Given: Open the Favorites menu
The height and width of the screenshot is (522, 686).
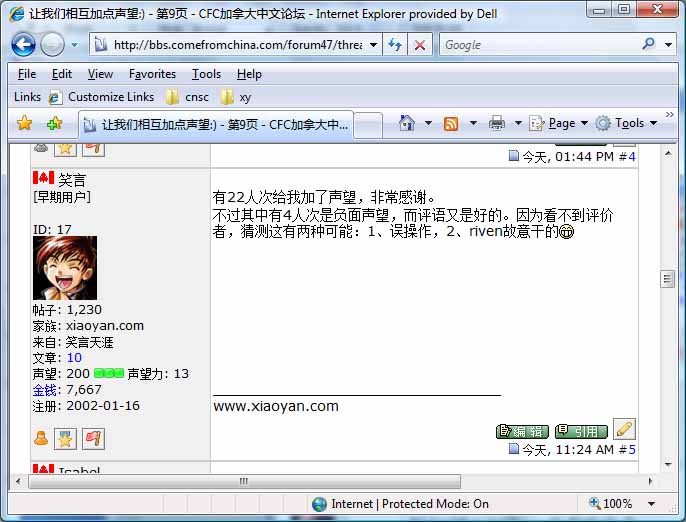Looking at the screenshot, I should click(x=152, y=74).
